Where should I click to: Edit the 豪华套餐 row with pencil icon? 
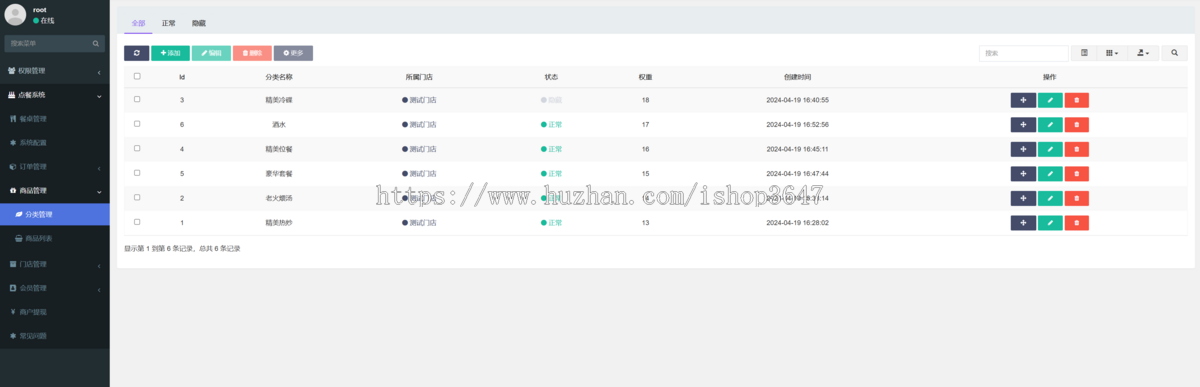pos(1050,174)
